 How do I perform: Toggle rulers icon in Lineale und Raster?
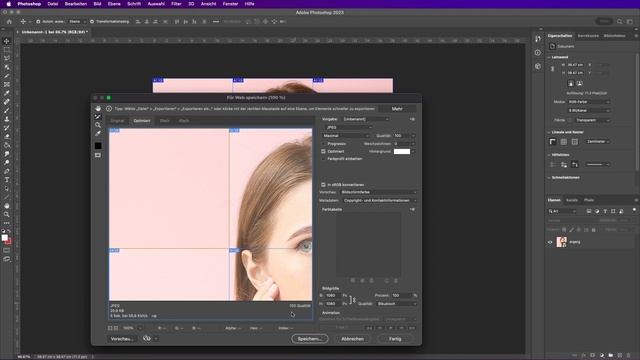[553, 142]
